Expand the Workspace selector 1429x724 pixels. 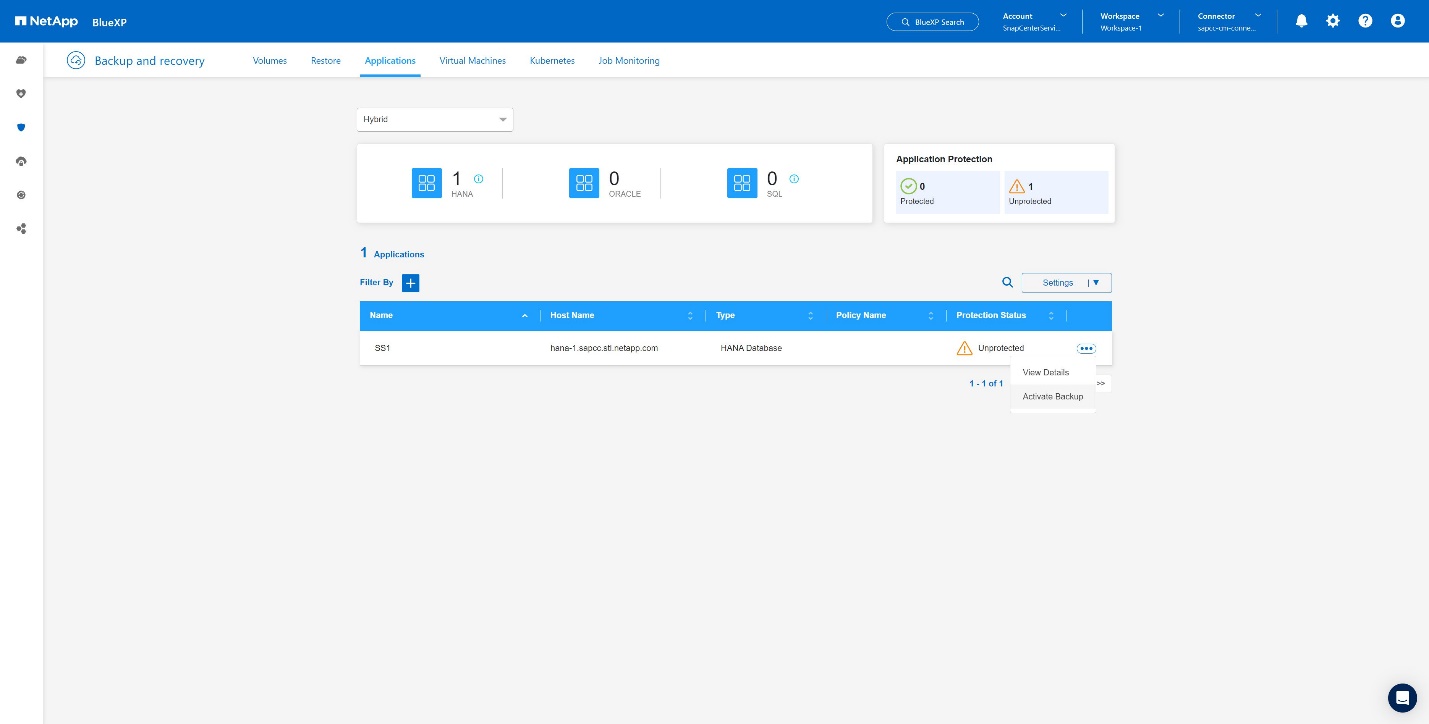point(1132,21)
